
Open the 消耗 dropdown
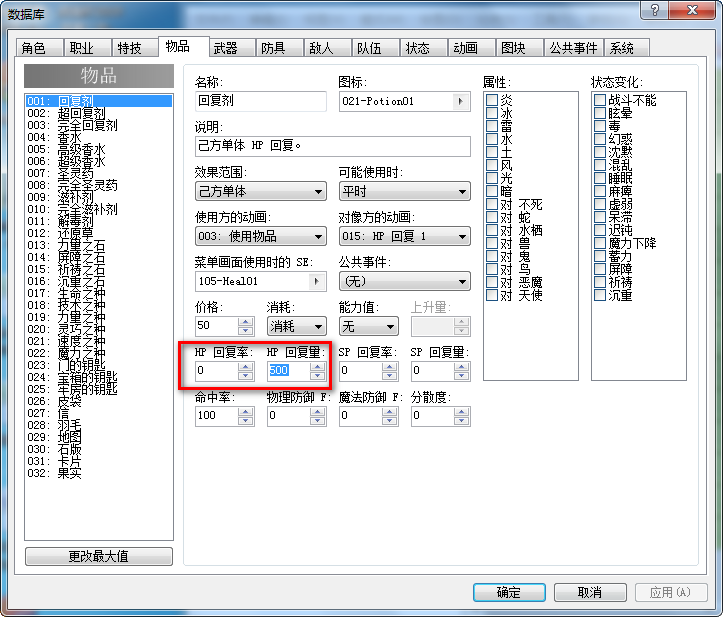click(296, 326)
